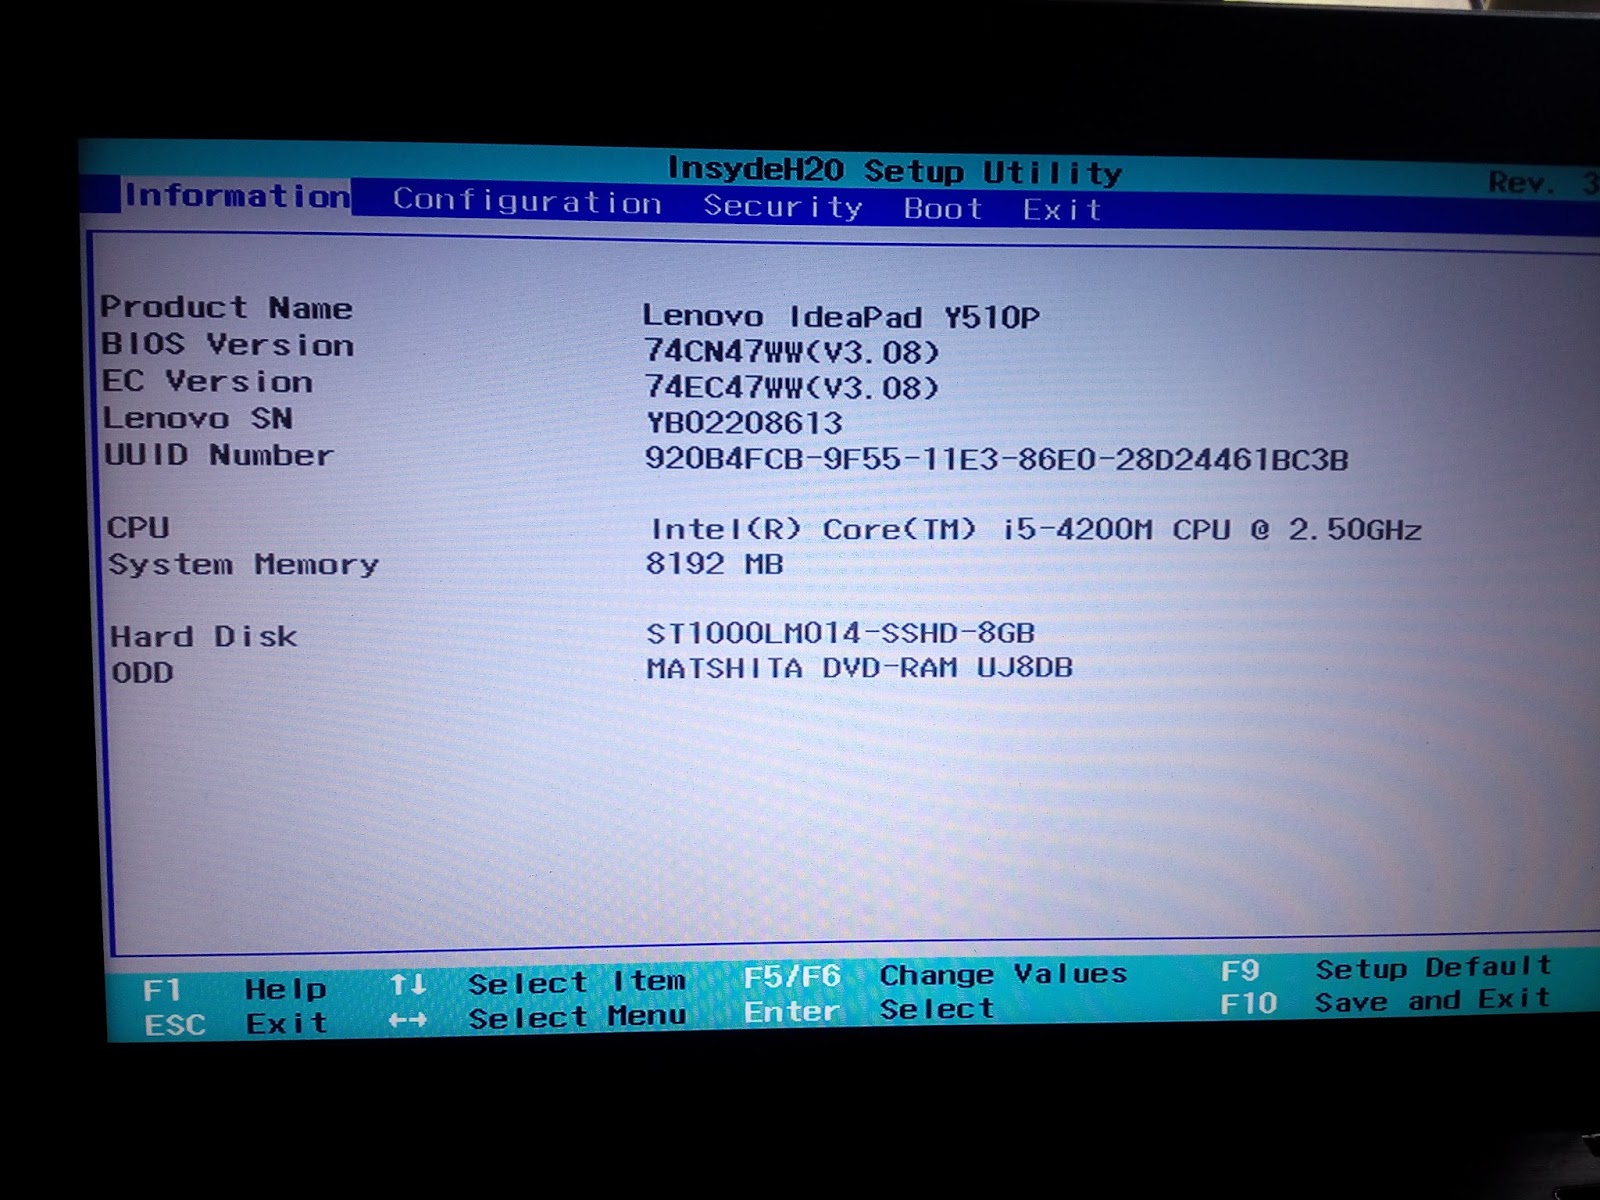The height and width of the screenshot is (1200, 1600).
Task: Select the Information tab
Action: pos(237,195)
